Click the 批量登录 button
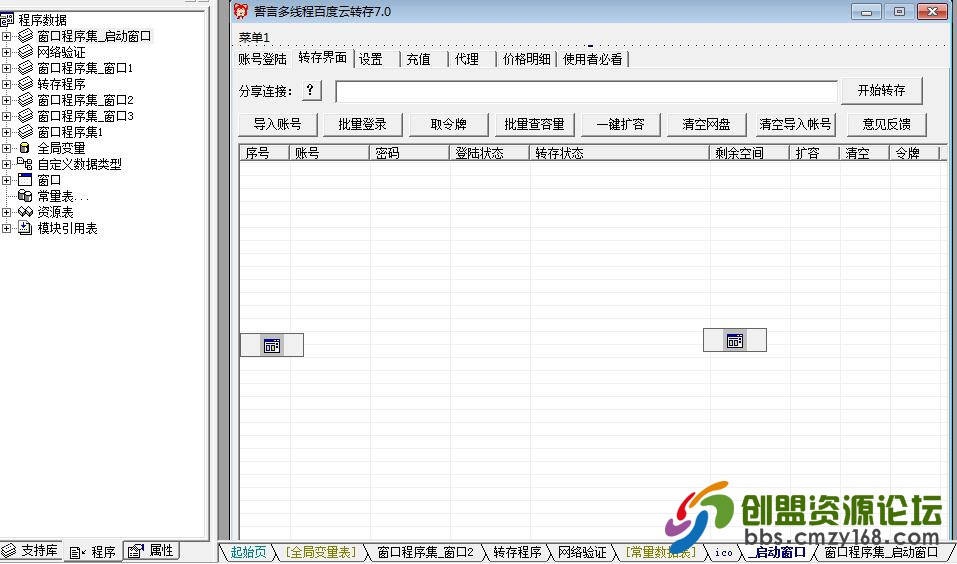The height and width of the screenshot is (564, 957). click(363, 125)
